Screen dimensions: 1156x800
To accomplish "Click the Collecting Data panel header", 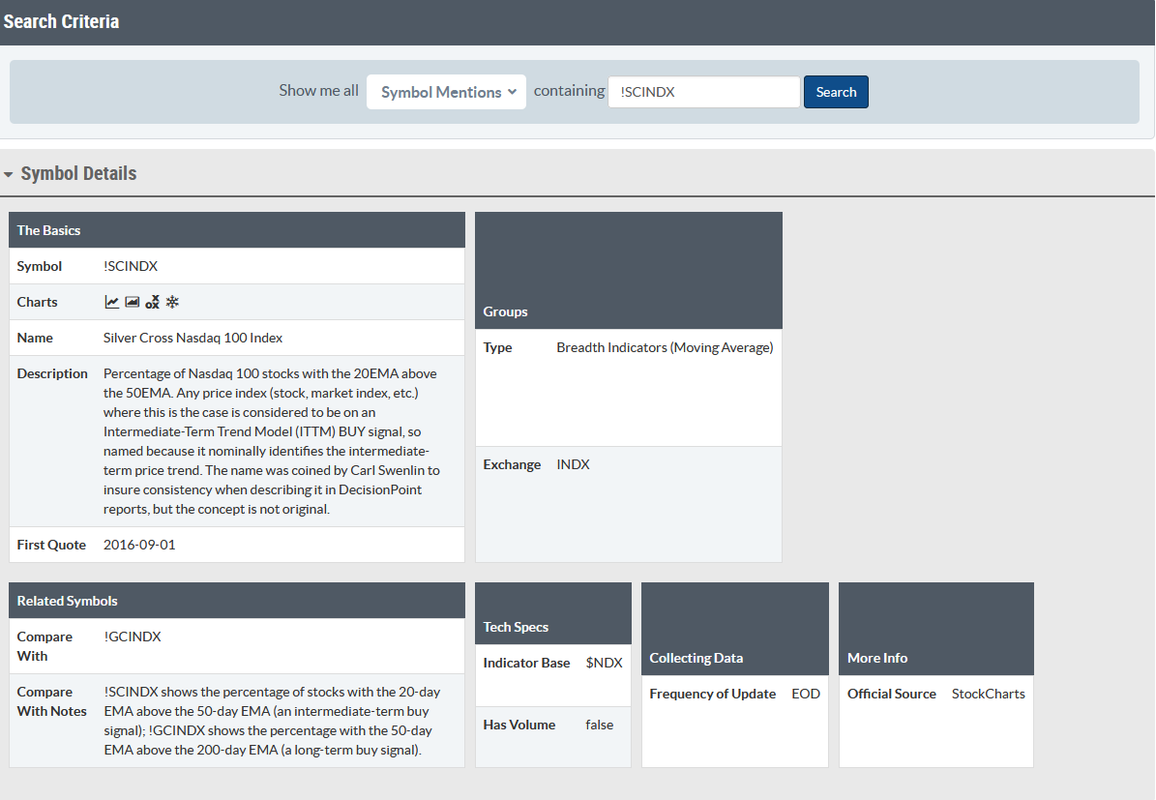I will 735,629.
